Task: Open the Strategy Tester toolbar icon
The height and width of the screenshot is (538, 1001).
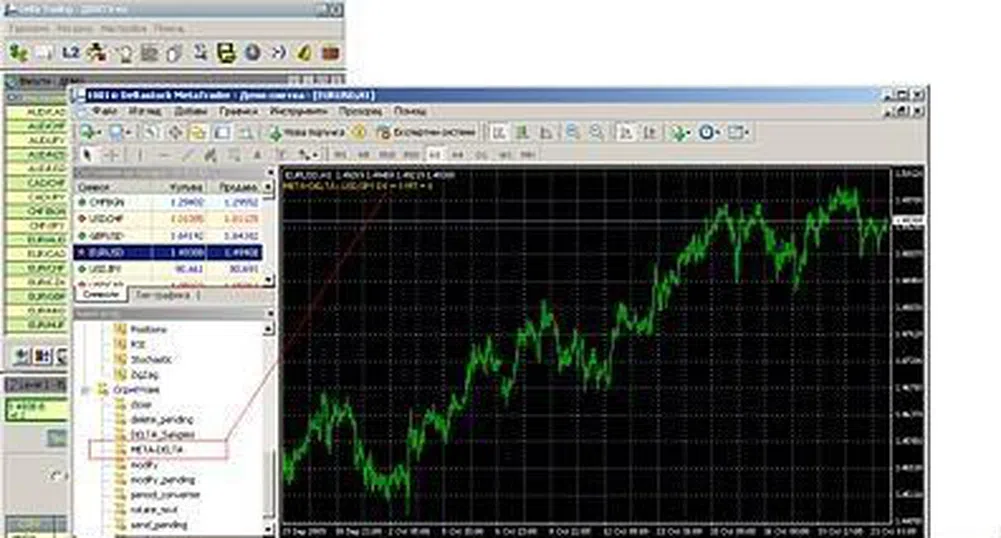Action: [x=245, y=133]
